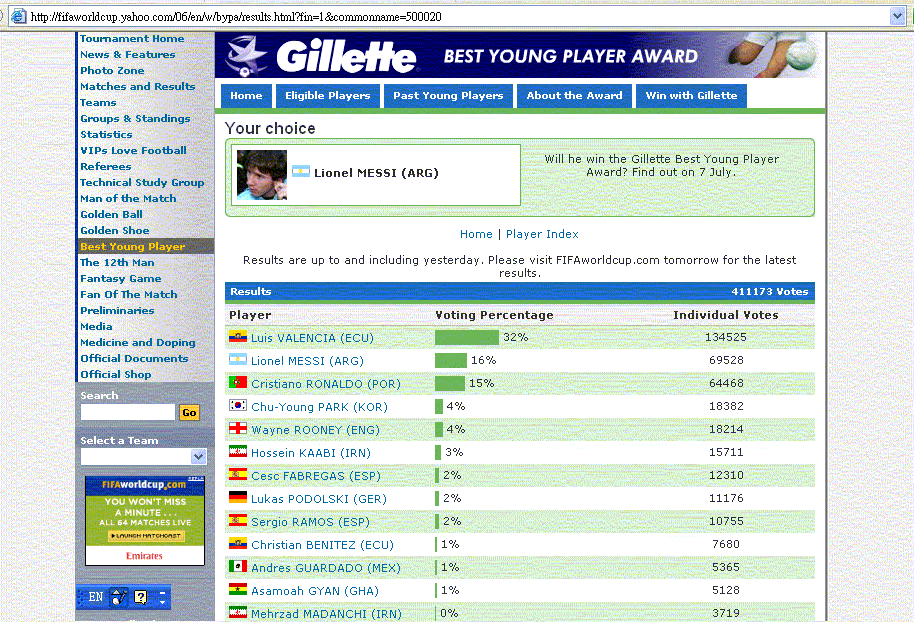Select Best Young Player in sidebar menu
This screenshot has height=622, width=914.
[133, 247]
